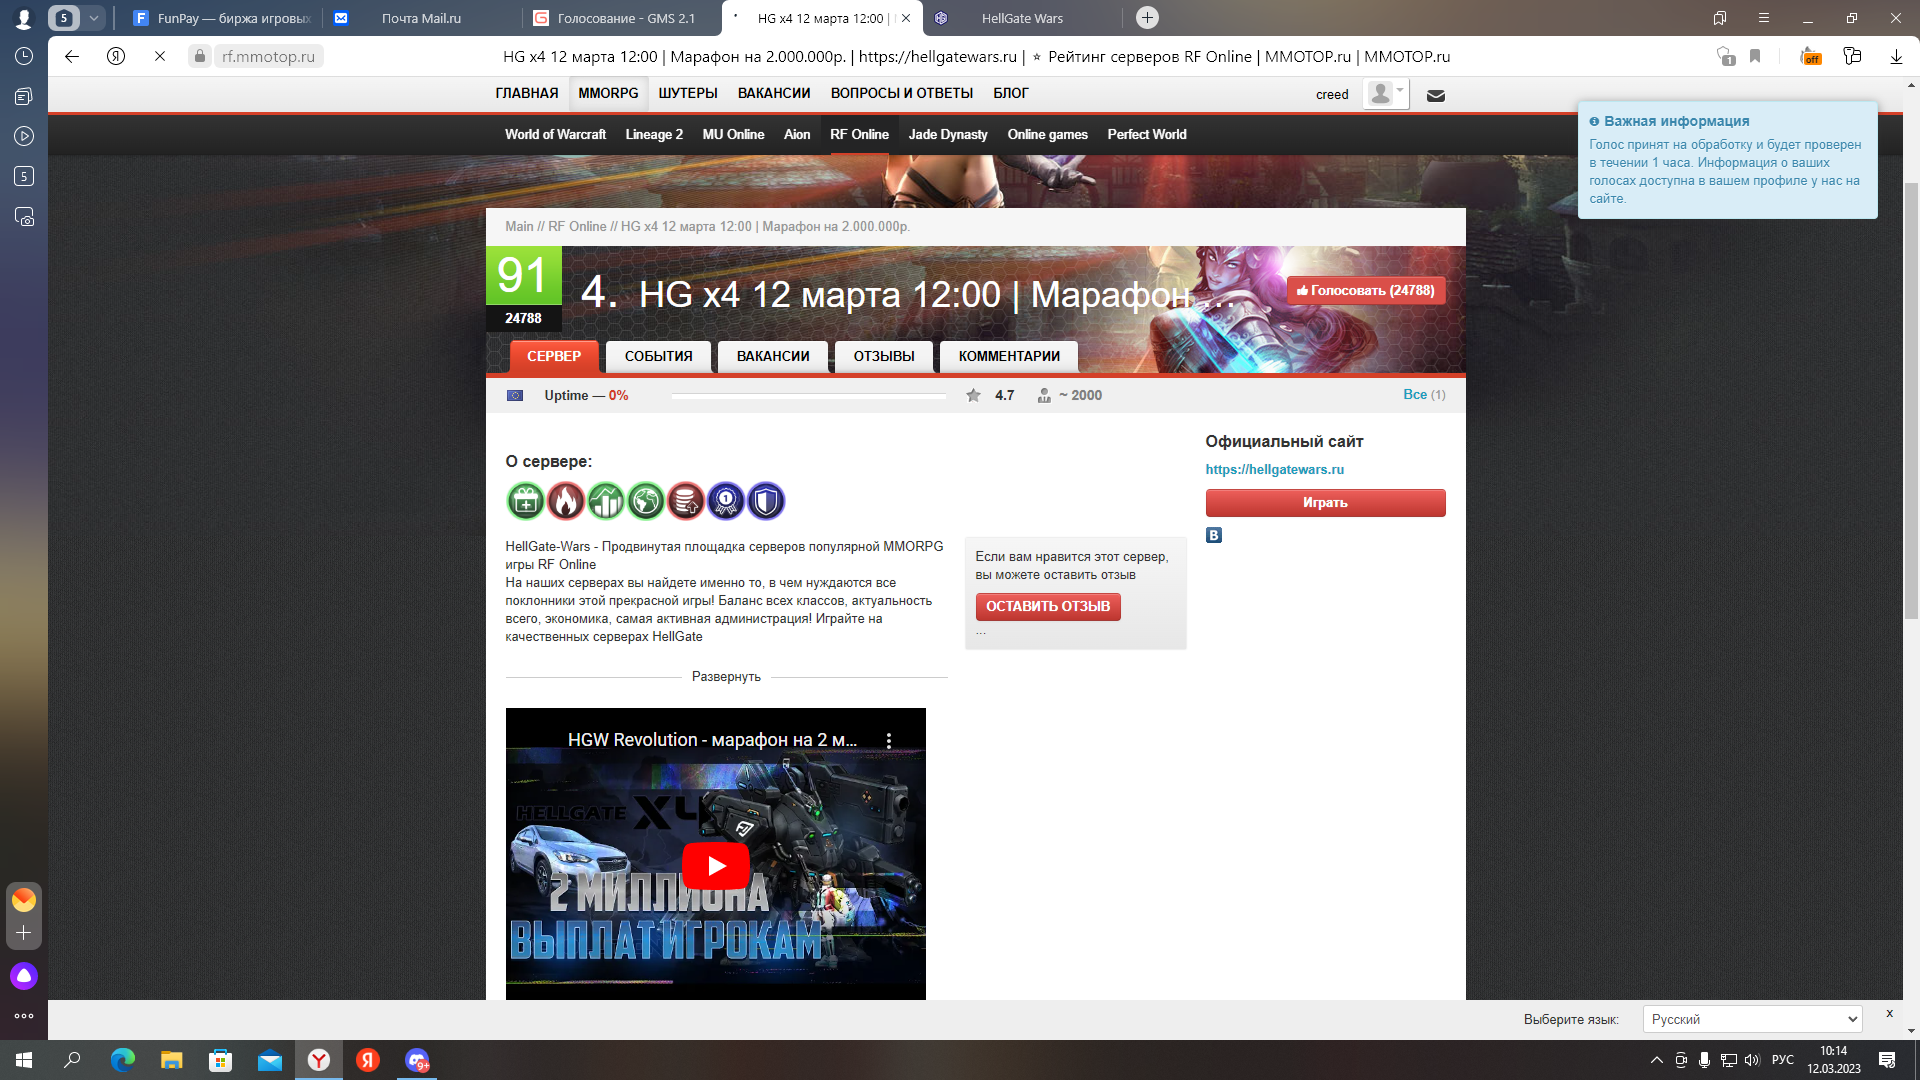Go to Lineage 2 section
This screenshot has width=1920, height=1080.
point(654,134)
